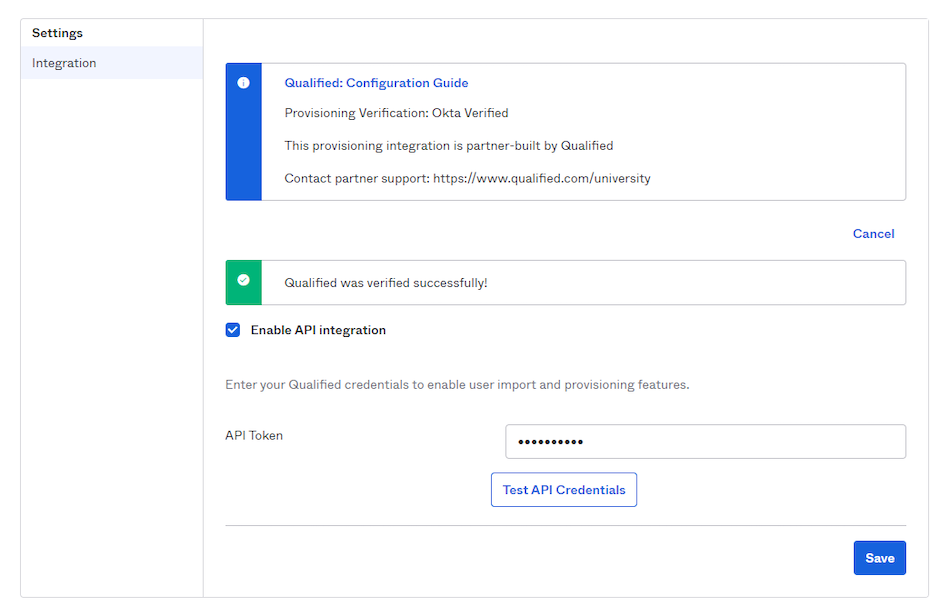Open the Qualified: Configuration Guide link
This screenshot has width=950, height=616.
(x=376, y=83)
